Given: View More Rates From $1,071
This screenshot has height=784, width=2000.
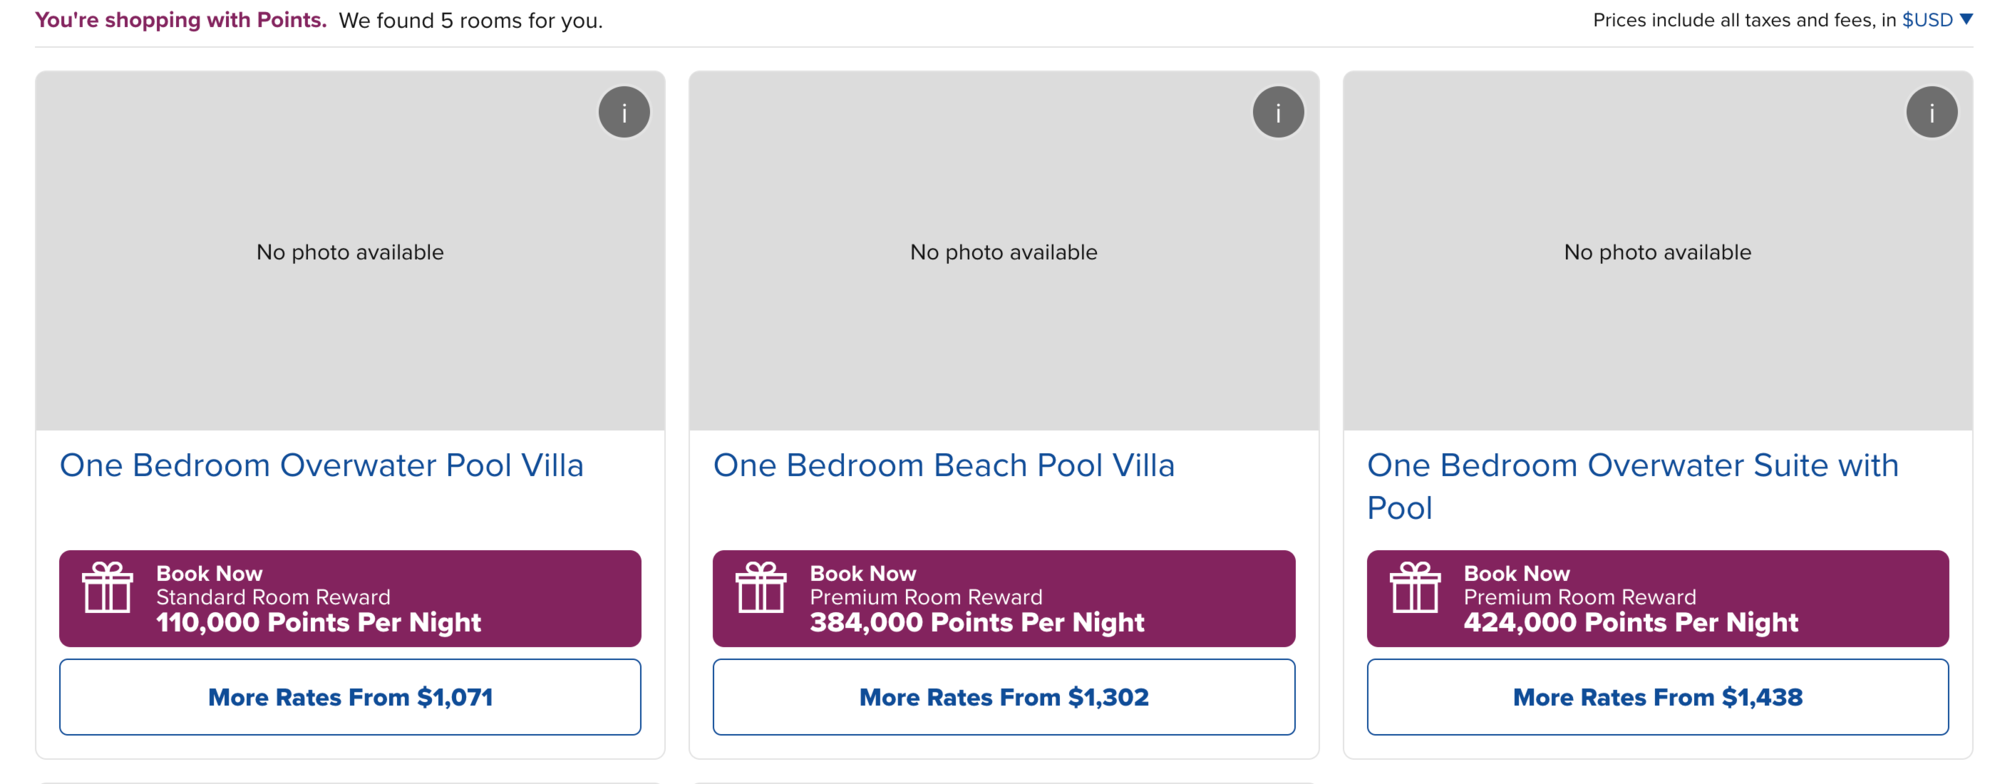Looking at the screenshot, I should tap(350, 697).
